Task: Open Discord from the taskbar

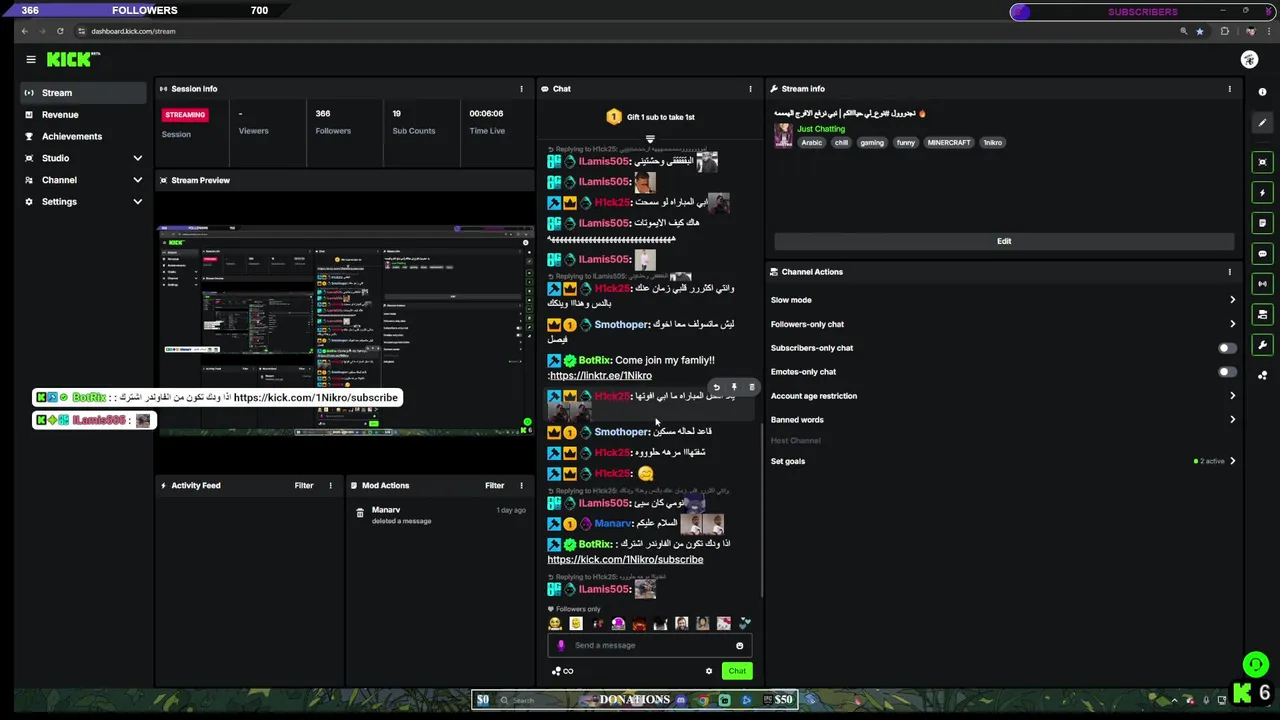Action: pyautogui.click(x=681, y=700)
